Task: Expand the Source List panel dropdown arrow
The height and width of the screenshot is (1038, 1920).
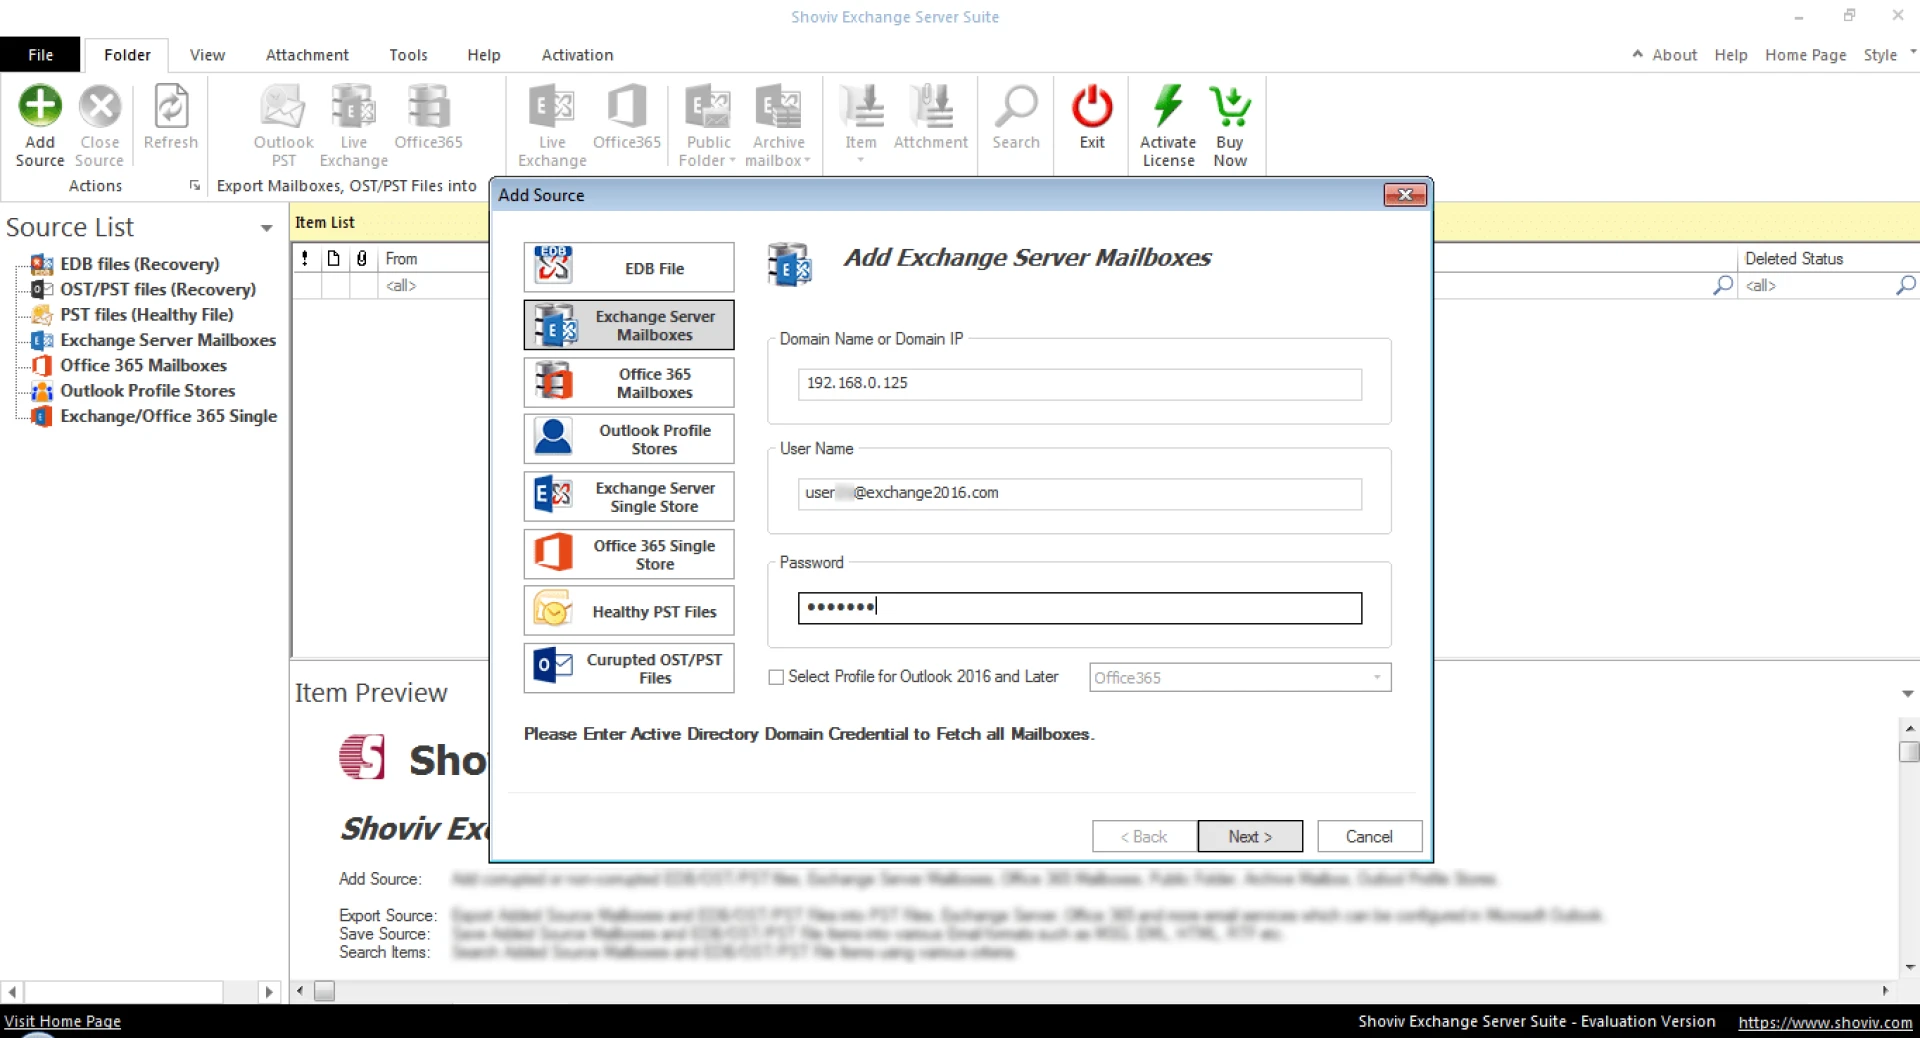Action: [x=266, y=229]
